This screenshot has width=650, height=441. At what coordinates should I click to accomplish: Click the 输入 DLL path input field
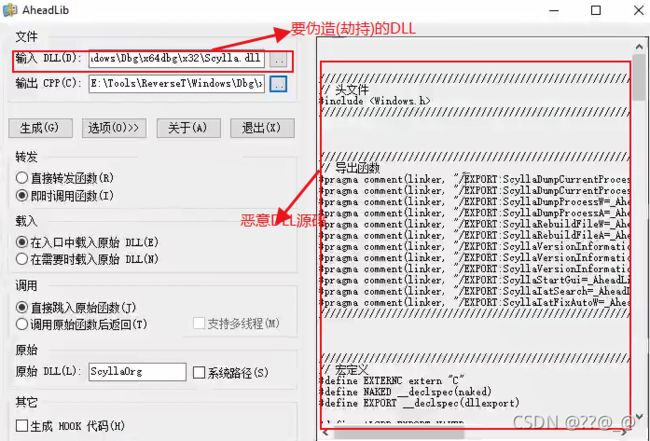tap(177, 59)
